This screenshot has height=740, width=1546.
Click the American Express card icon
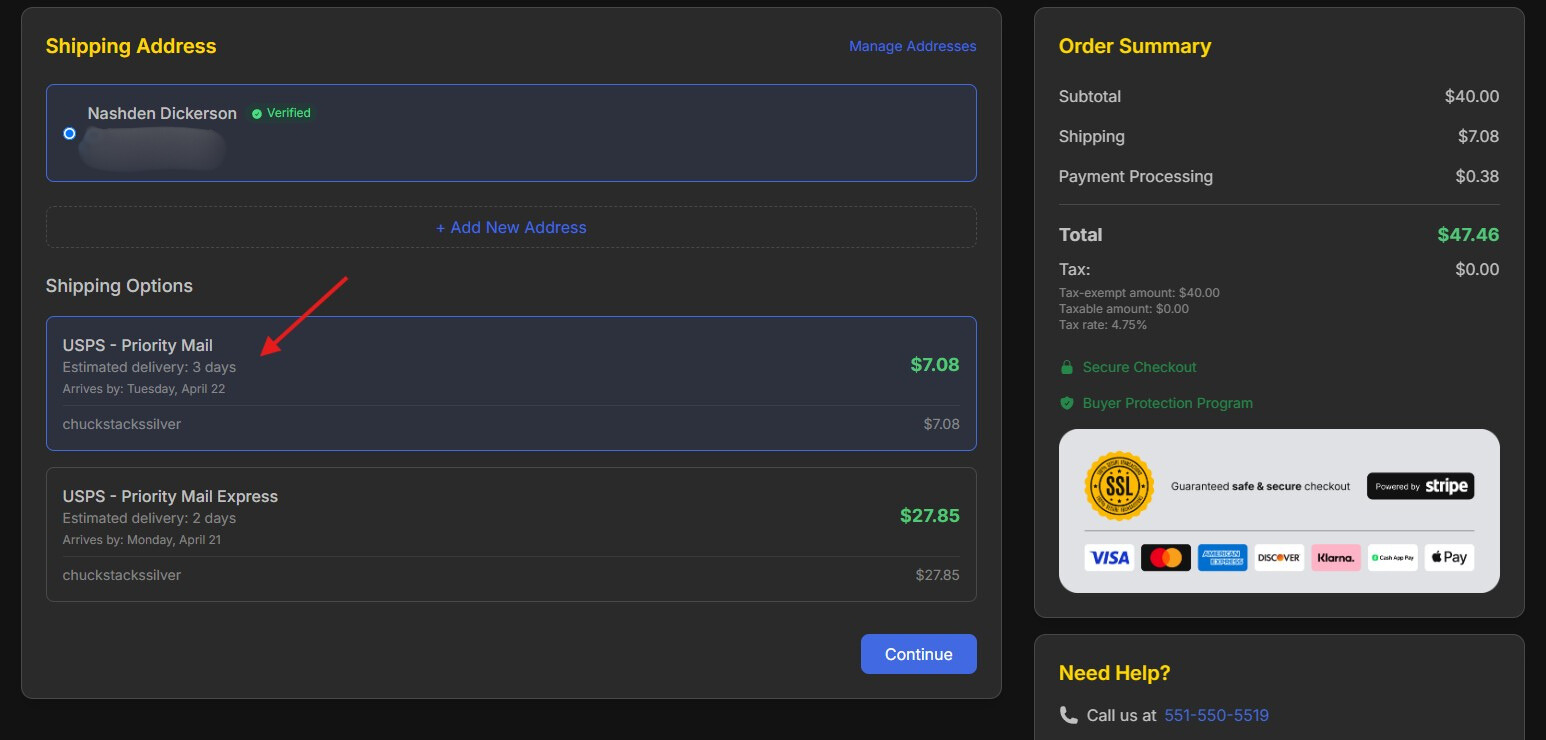1222,558
